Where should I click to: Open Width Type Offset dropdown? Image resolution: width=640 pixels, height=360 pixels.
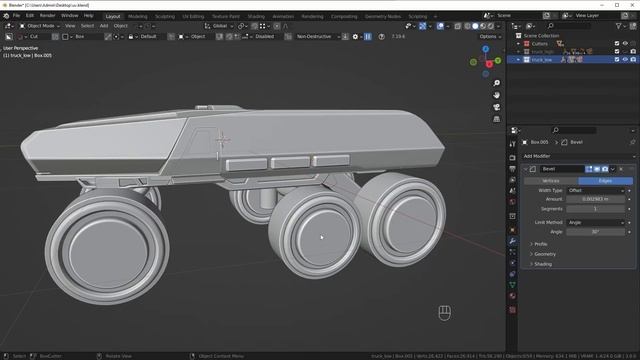coord(596,191)
